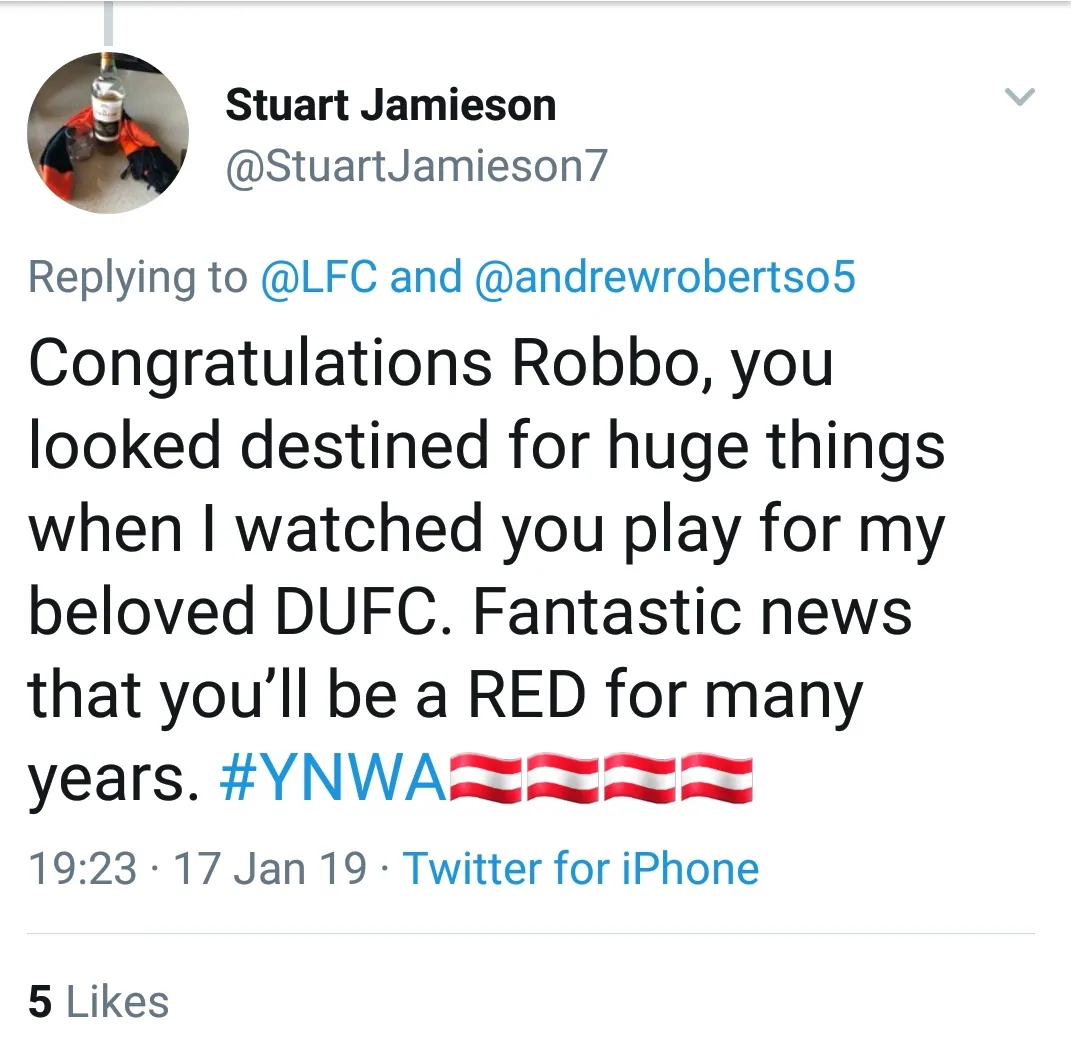Screen dimensions: 1071x1040
Task: Open the "Twitter for iPhone" source link
Action: coord(581,867)
